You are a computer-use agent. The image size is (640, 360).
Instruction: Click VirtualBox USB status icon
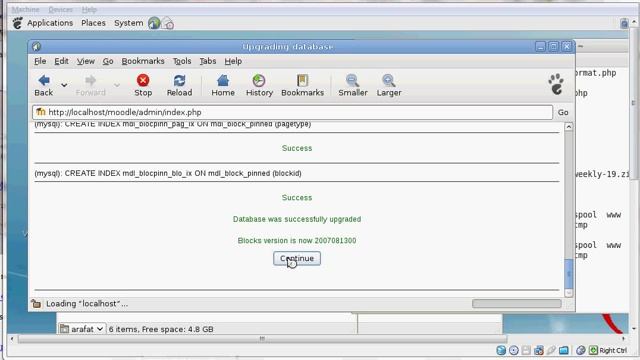pos(551,350)
